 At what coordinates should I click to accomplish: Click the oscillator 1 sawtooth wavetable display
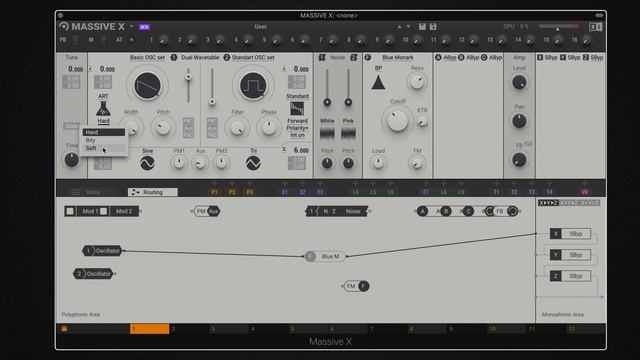(147, 86)
